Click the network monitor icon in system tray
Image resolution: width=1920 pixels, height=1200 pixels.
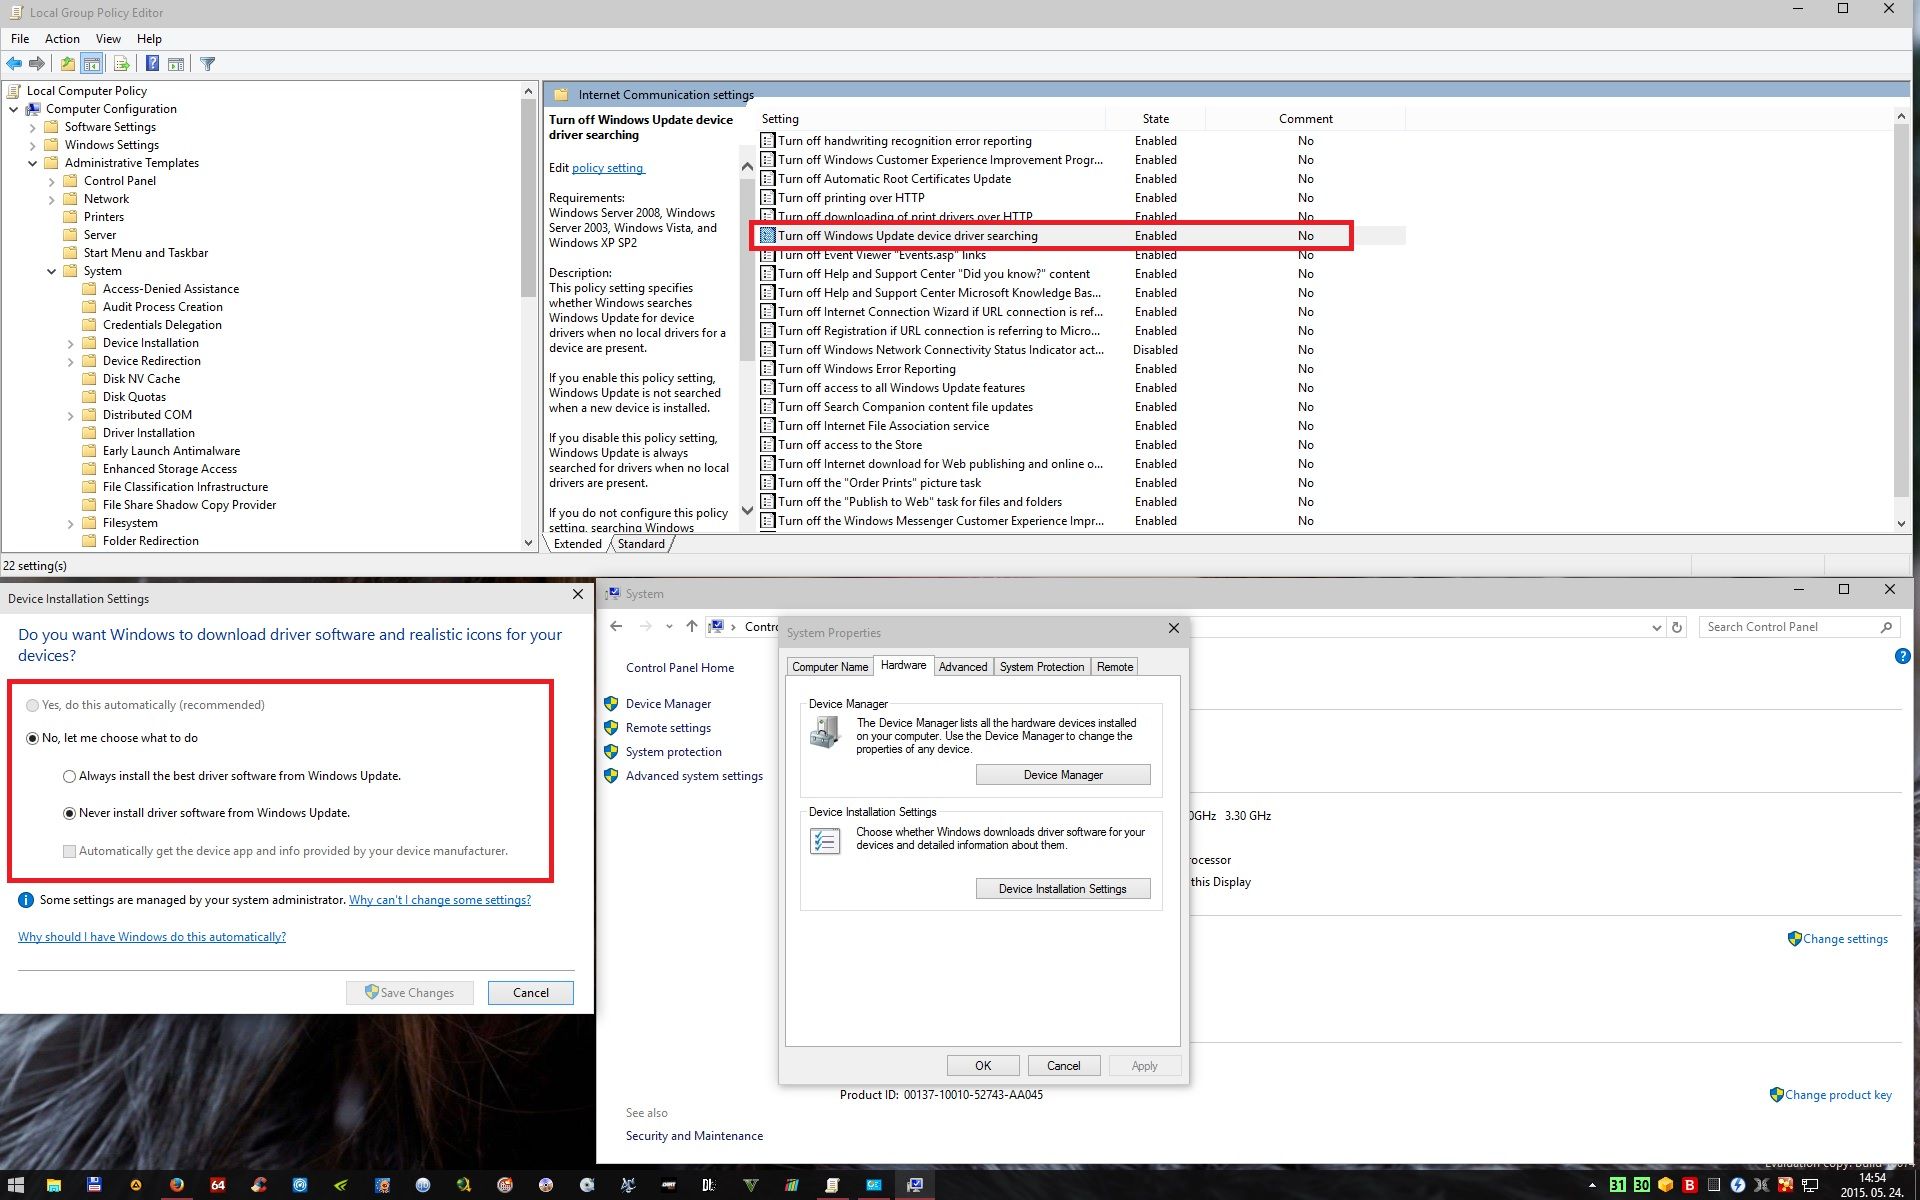(x=1809, y=1185)
